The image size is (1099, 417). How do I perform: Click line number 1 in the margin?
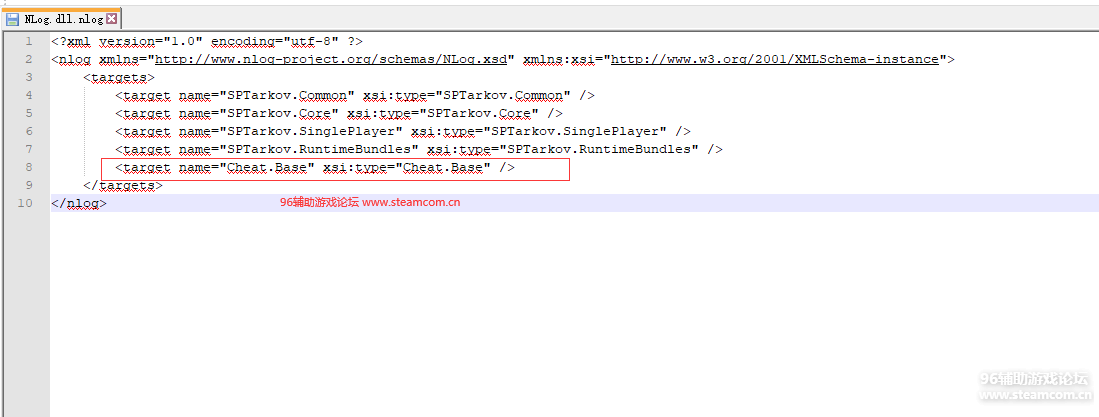(28, 41)
